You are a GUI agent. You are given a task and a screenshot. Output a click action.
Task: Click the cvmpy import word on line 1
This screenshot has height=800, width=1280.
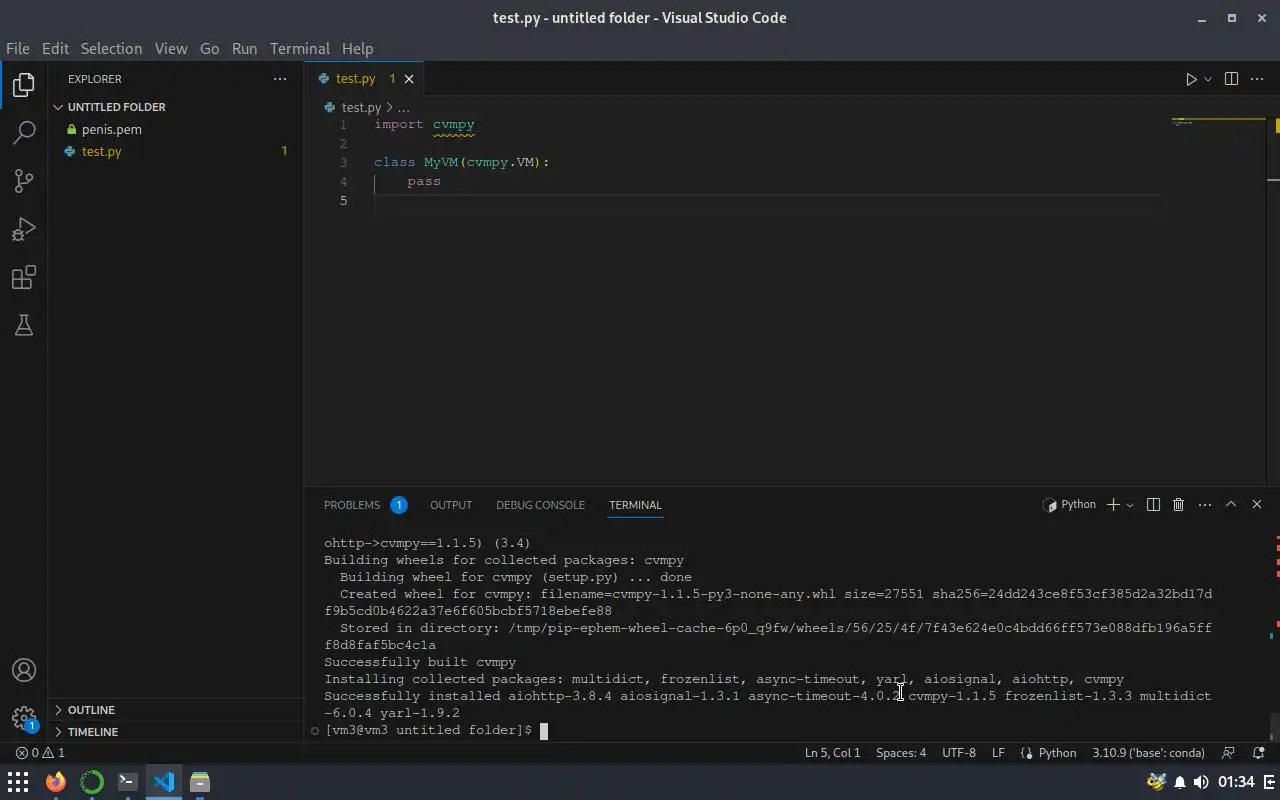(x=454, y=125)
